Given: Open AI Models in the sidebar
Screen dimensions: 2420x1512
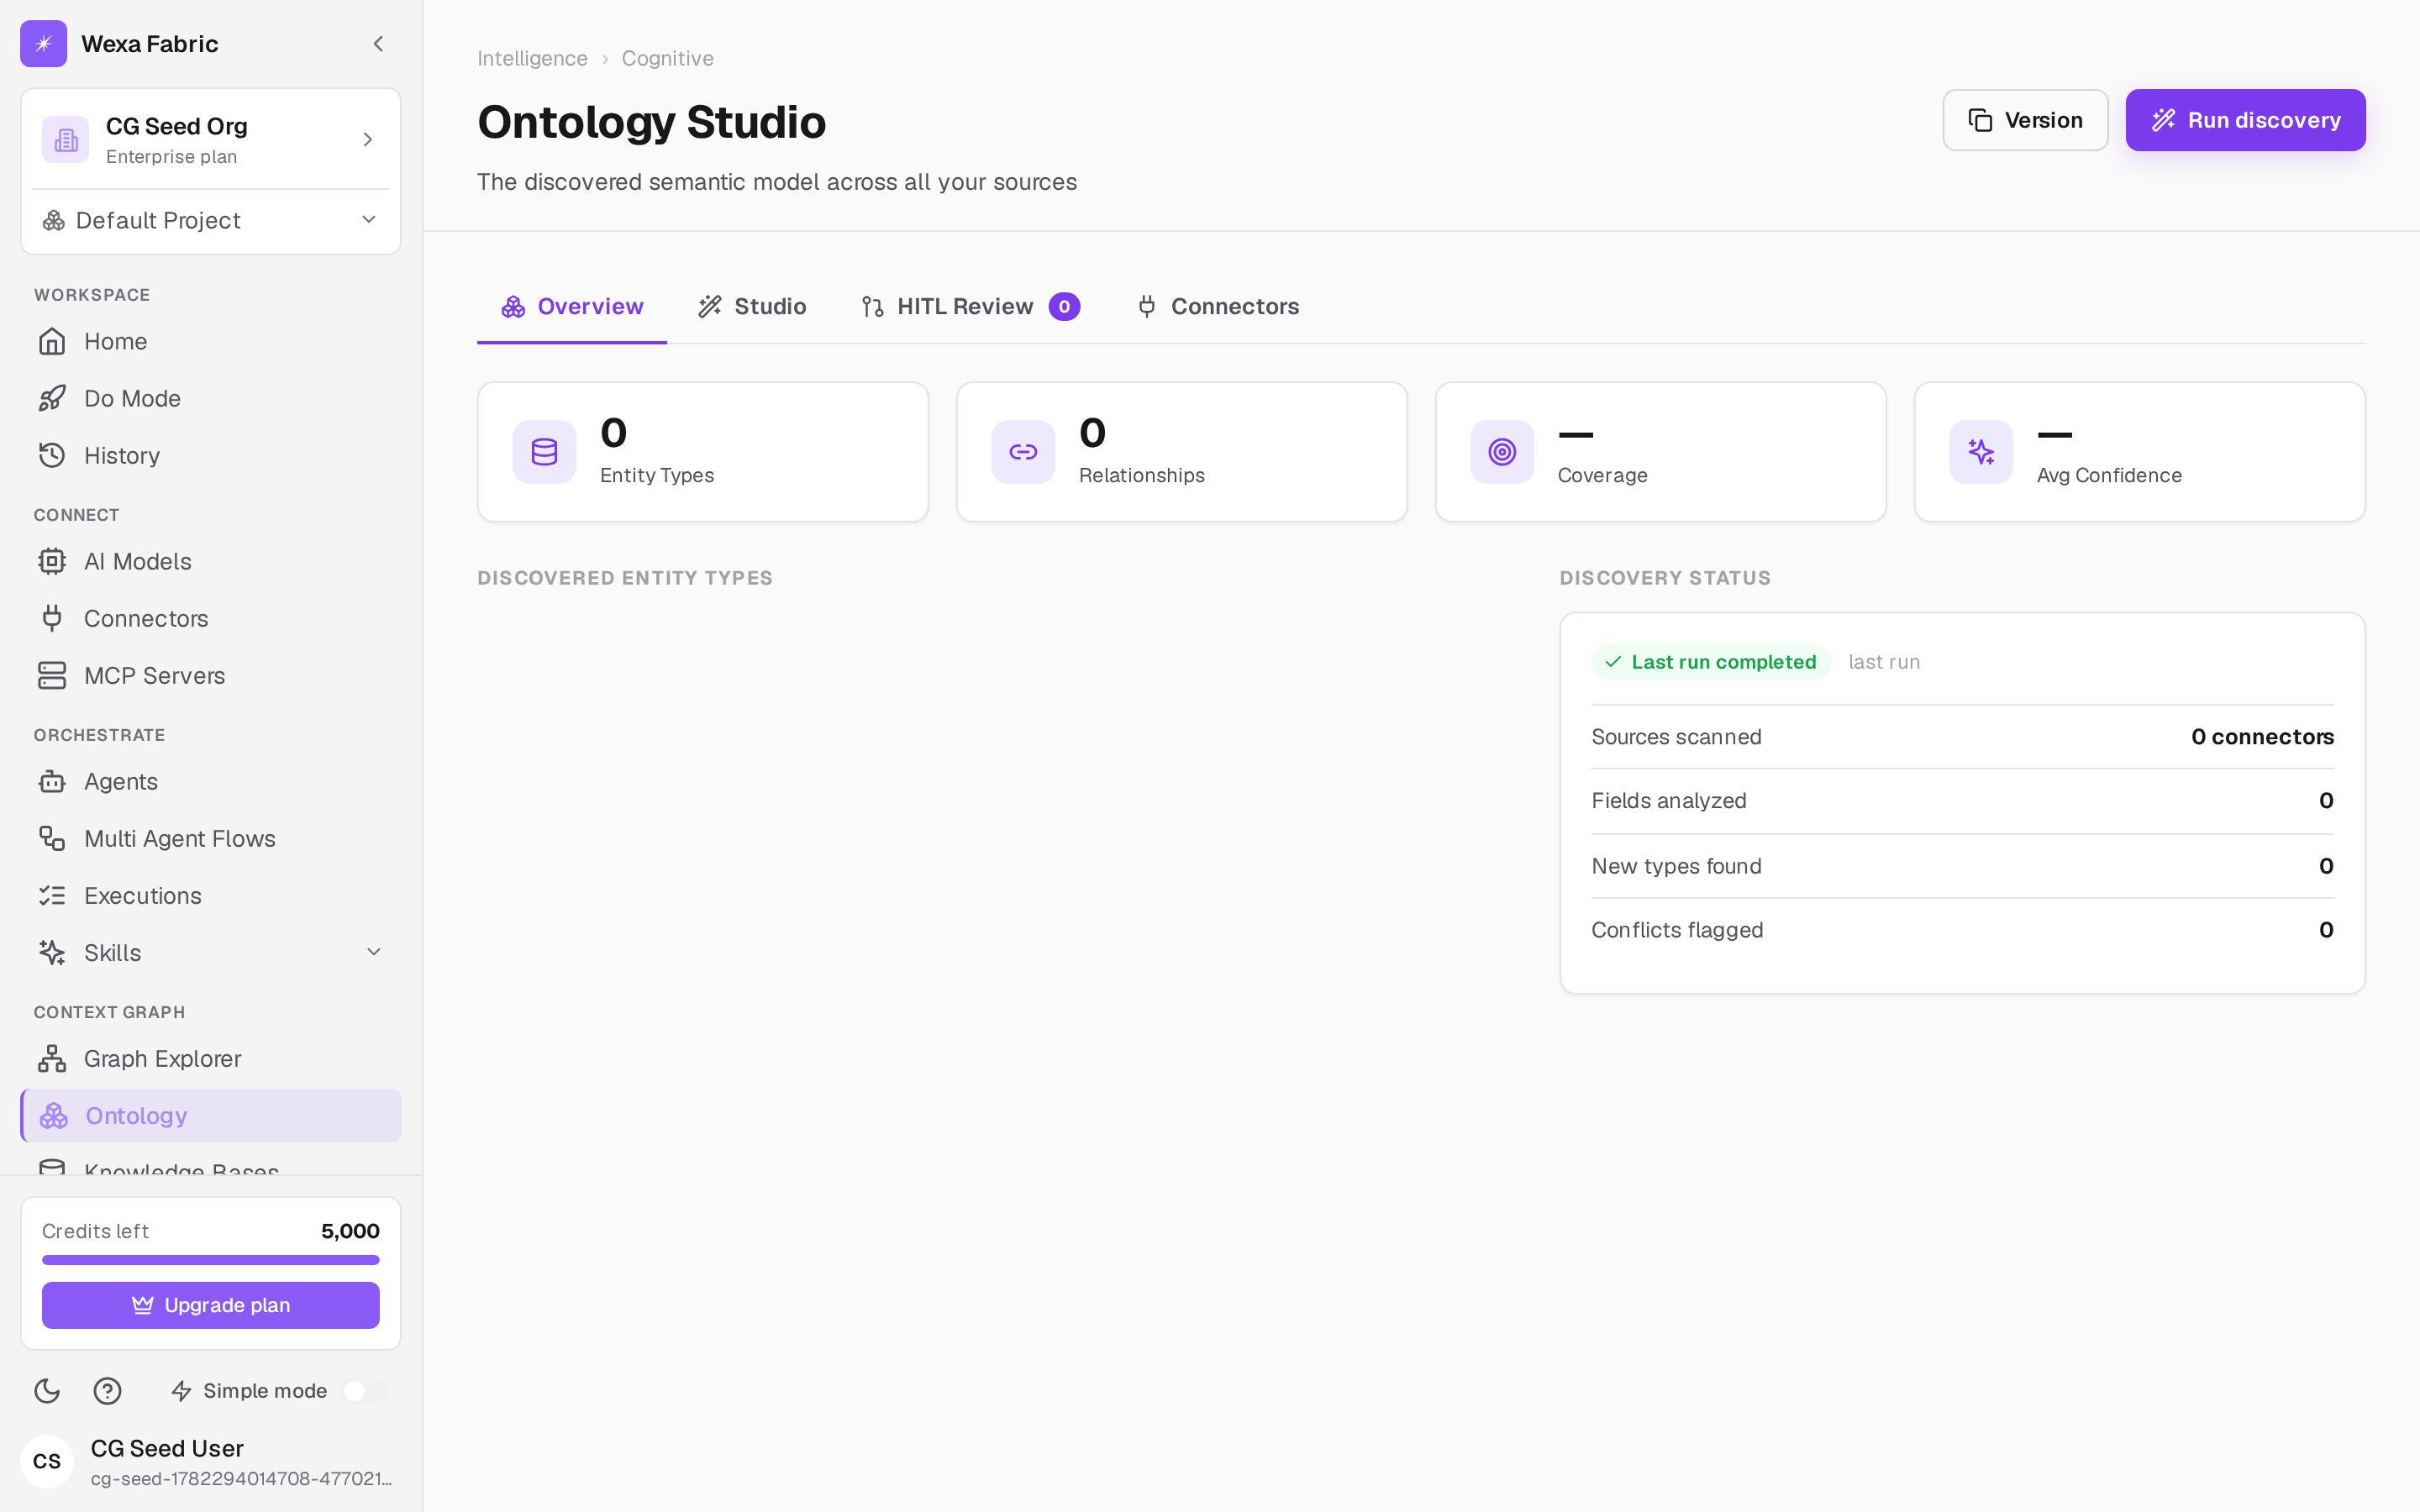Looking at the screenshot, I should coord(211,562).
